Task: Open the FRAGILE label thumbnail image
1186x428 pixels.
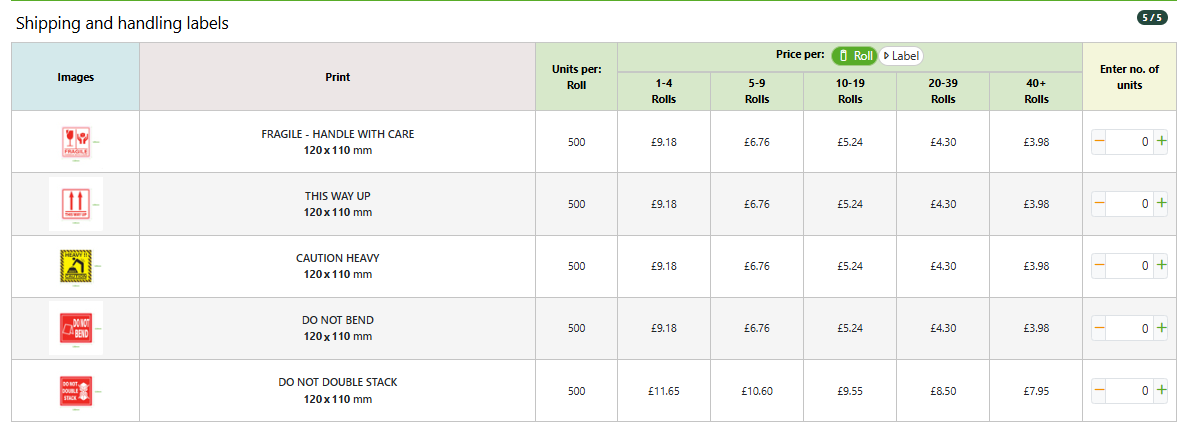Action: coord(76,142)
